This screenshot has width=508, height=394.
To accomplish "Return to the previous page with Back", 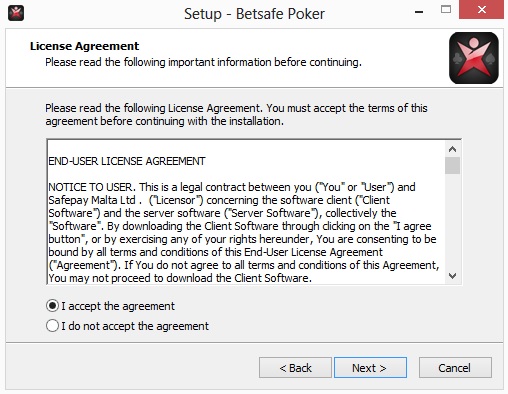I will [x=295, y=368].
